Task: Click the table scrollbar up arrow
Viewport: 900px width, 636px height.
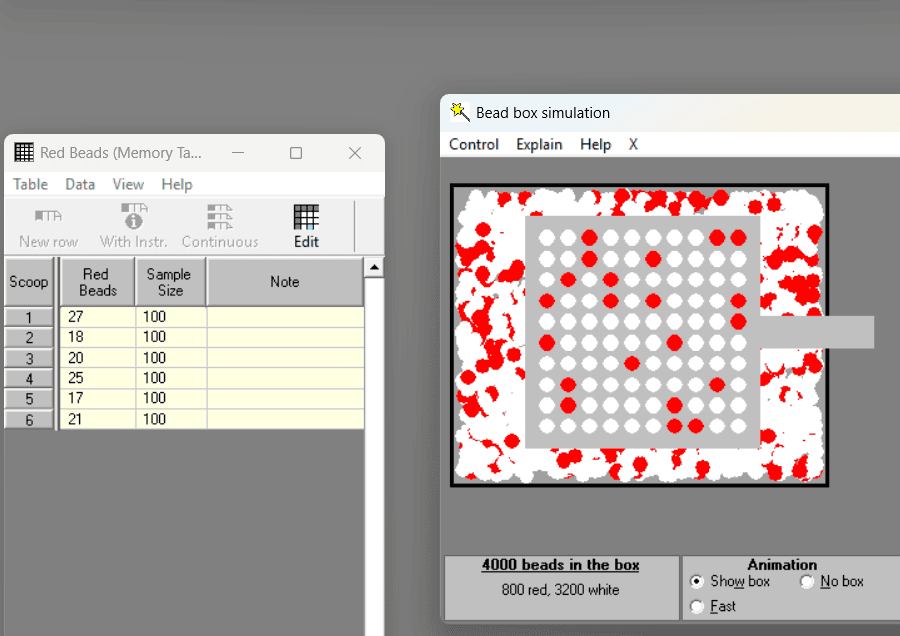Action: [x=374, y=267]
